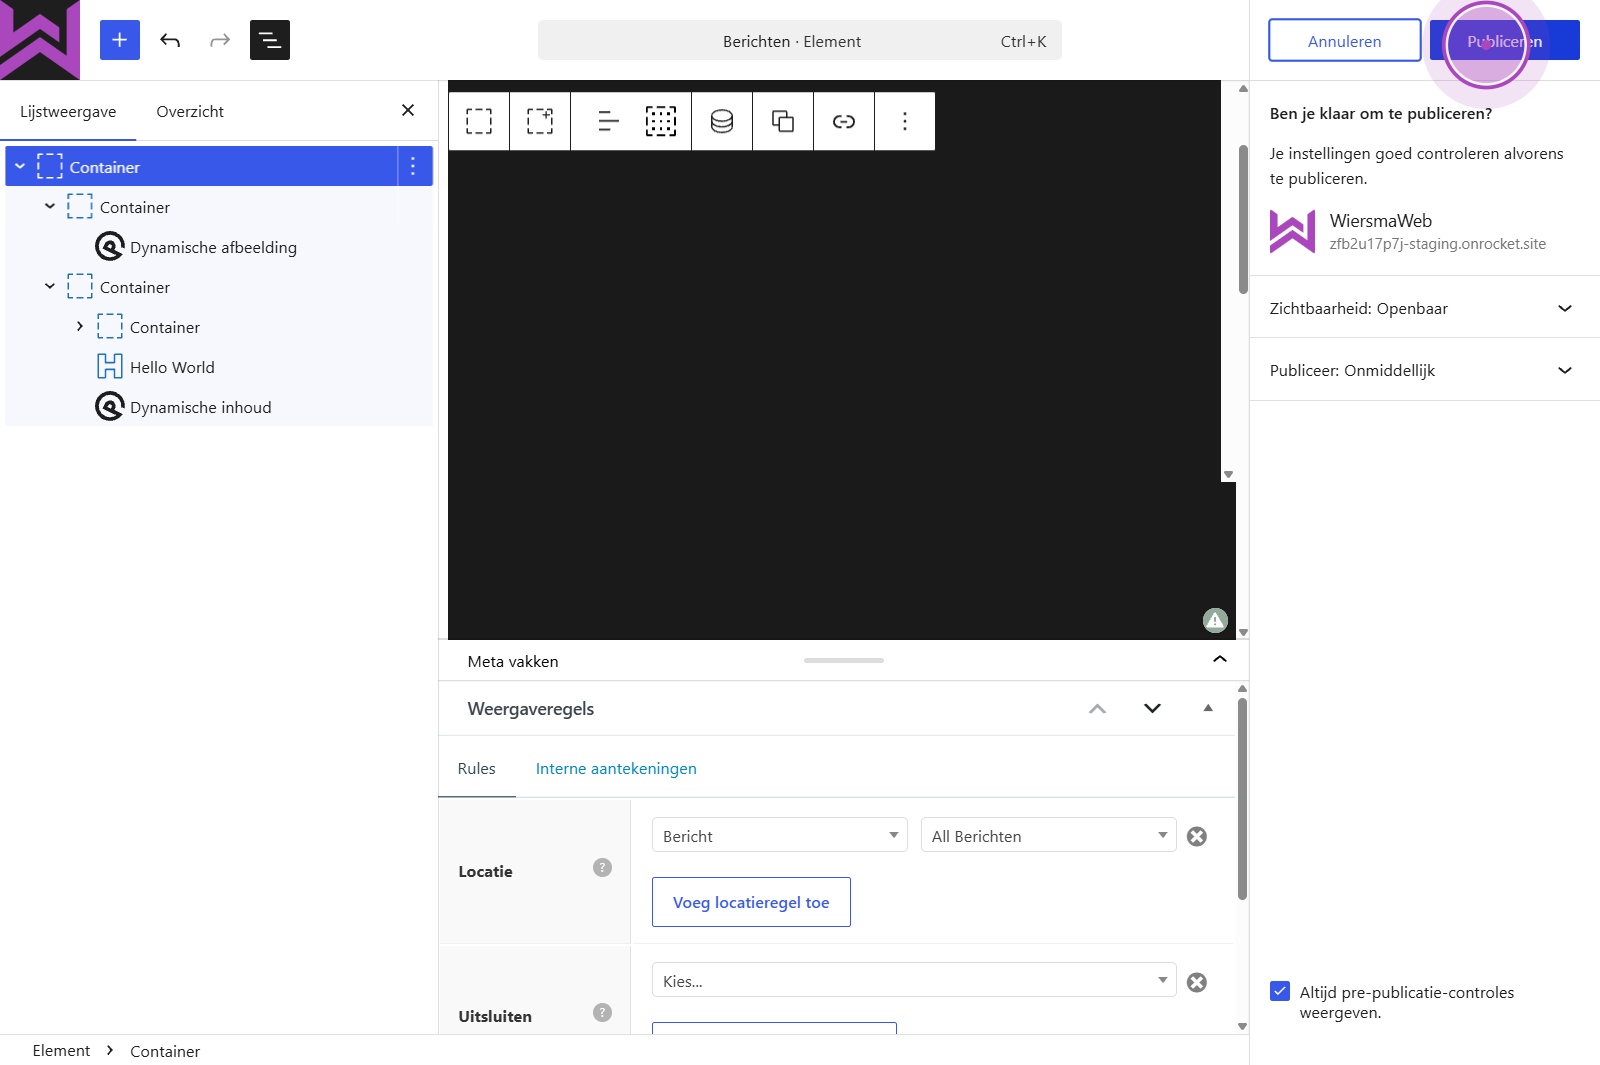Screen dimensions: 1600x1065
Task: Open the block inserter plus button
Action: coord(120,40)
